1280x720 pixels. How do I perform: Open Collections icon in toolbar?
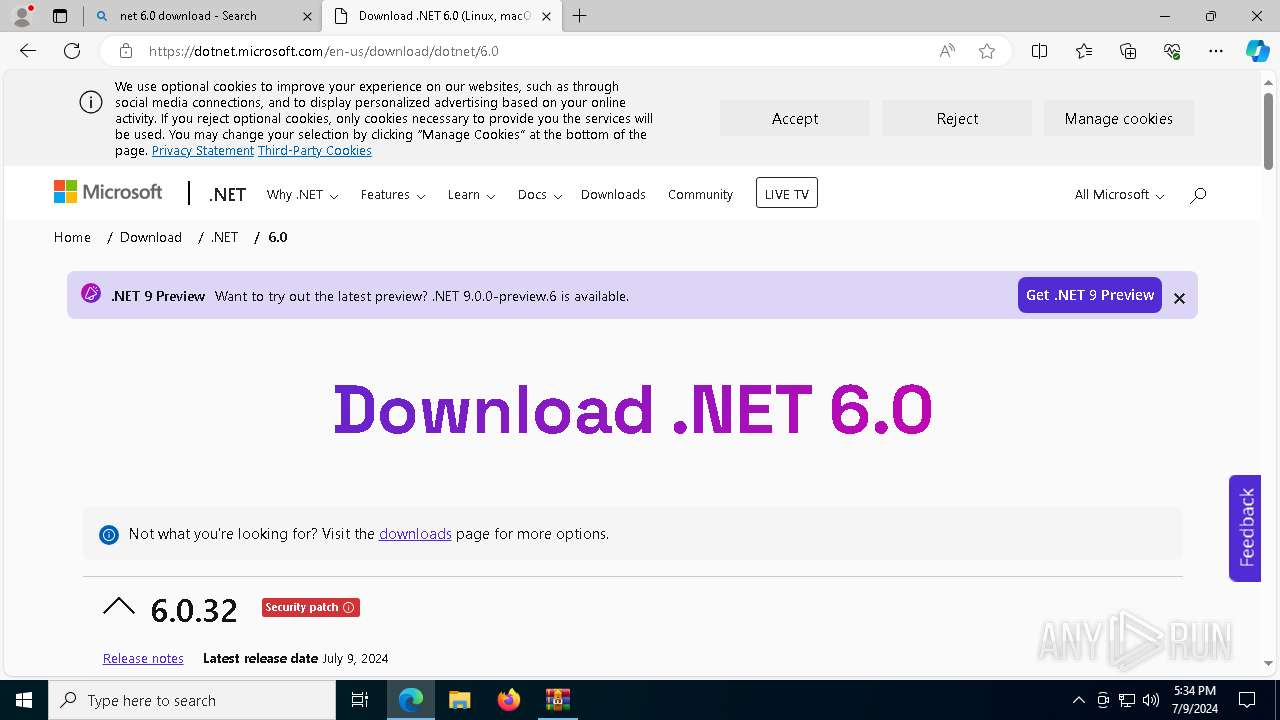1128,51
